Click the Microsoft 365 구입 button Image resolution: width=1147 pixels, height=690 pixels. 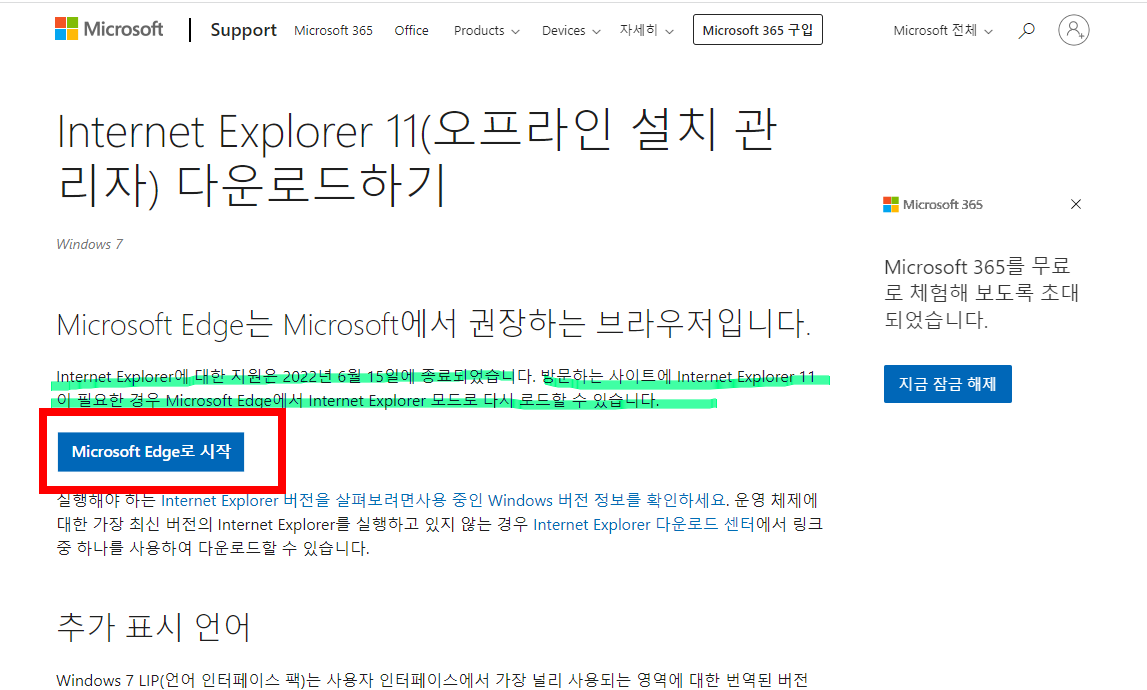pyautogui.click(x=757, y=30)
